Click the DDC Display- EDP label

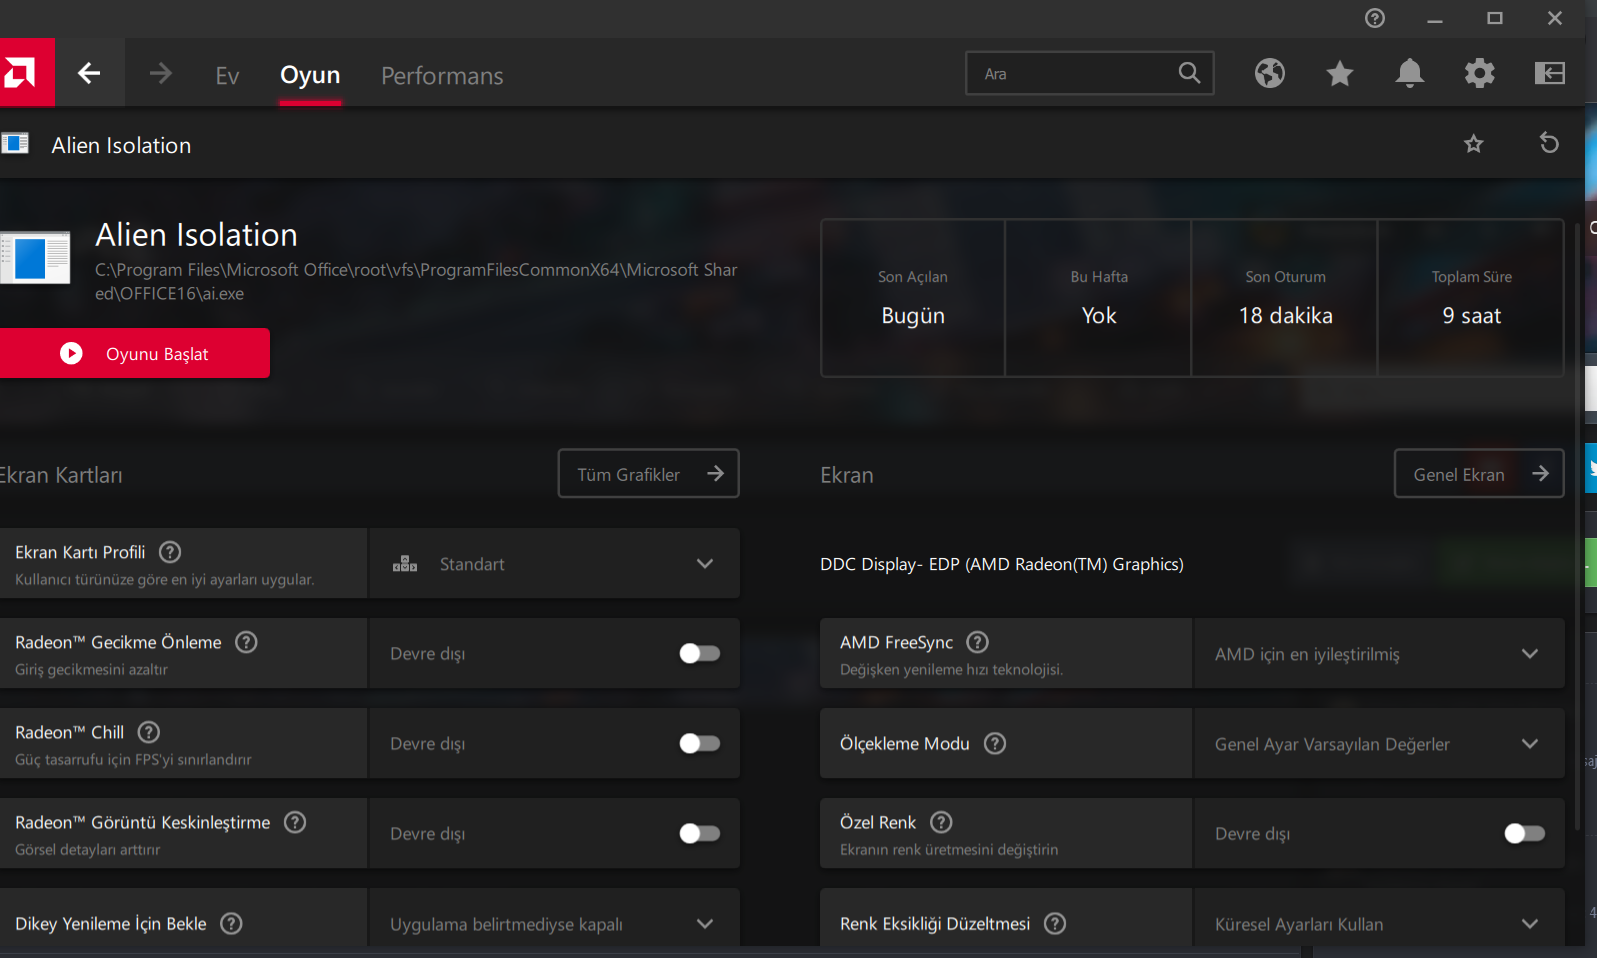(x=1002, y=564)
